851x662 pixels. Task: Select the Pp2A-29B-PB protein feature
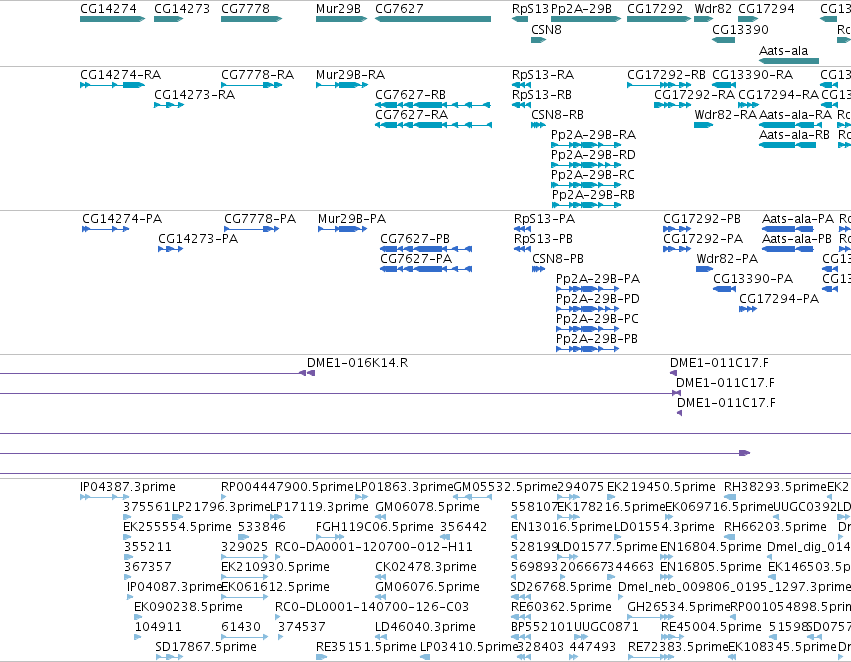(587, 349)
